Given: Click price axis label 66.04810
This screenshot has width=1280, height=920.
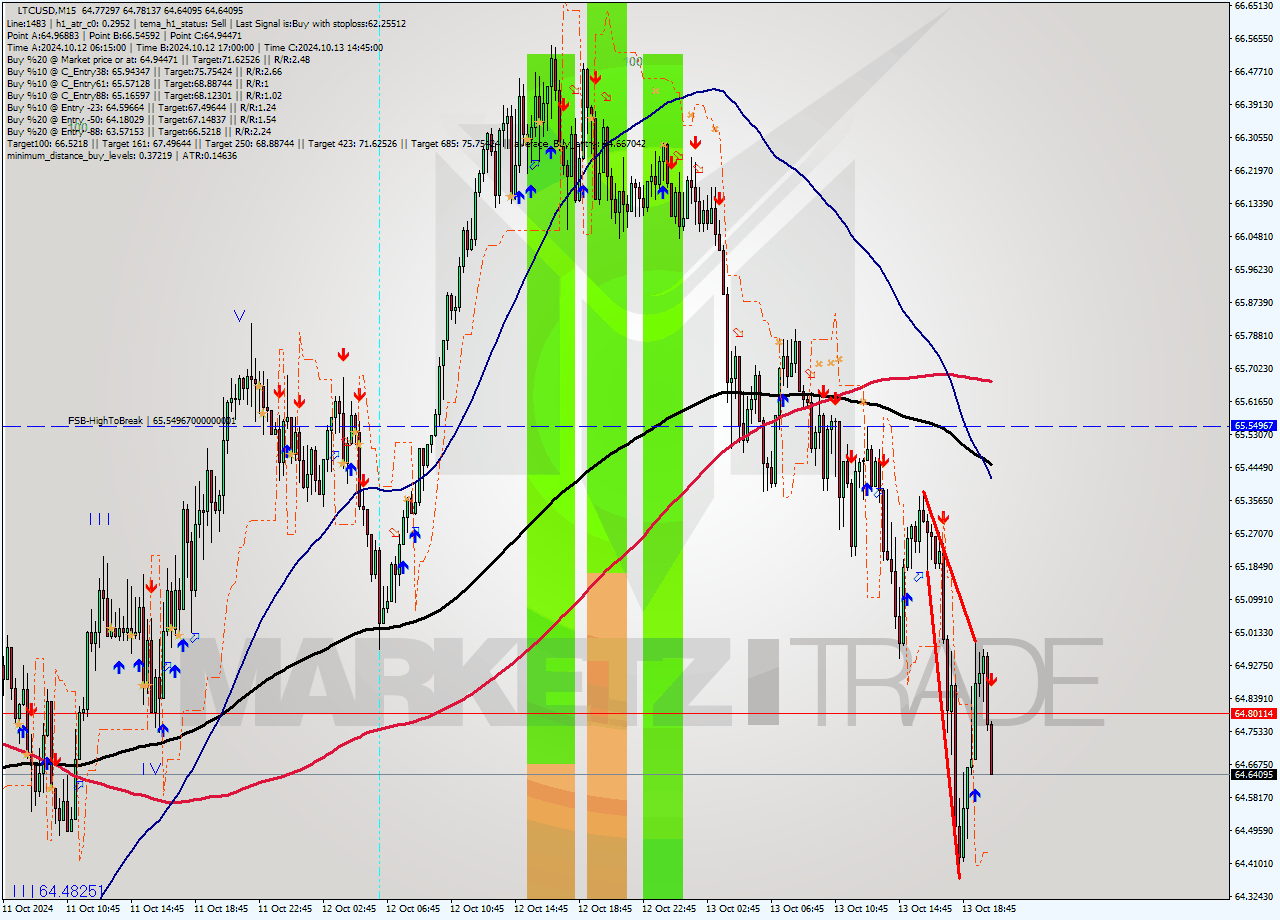Looking at the screenshot, I should [1253, 236].
